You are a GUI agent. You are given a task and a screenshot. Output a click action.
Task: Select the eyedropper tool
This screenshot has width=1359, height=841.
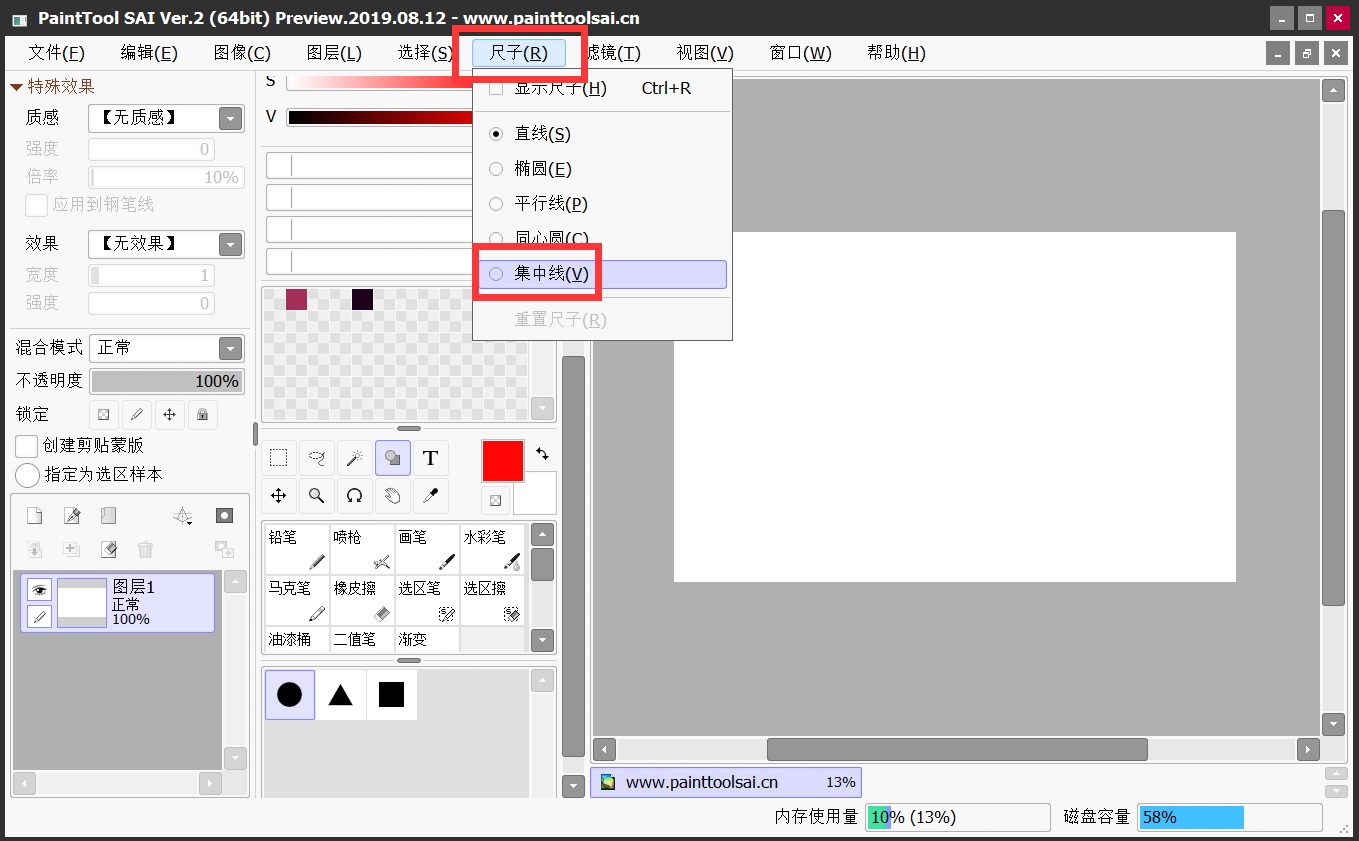point(430,495)
